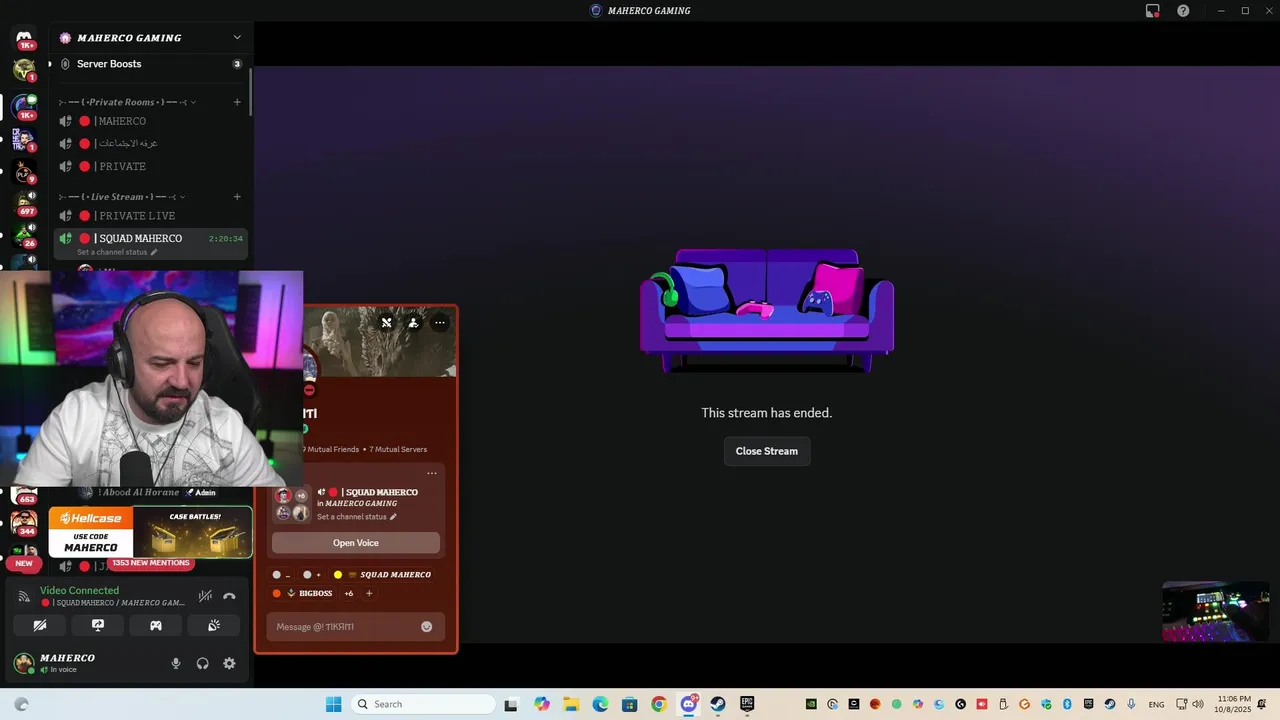Open emoji picker in profile message box
This screenshot has width=1280, height=720.
[426, 627]
